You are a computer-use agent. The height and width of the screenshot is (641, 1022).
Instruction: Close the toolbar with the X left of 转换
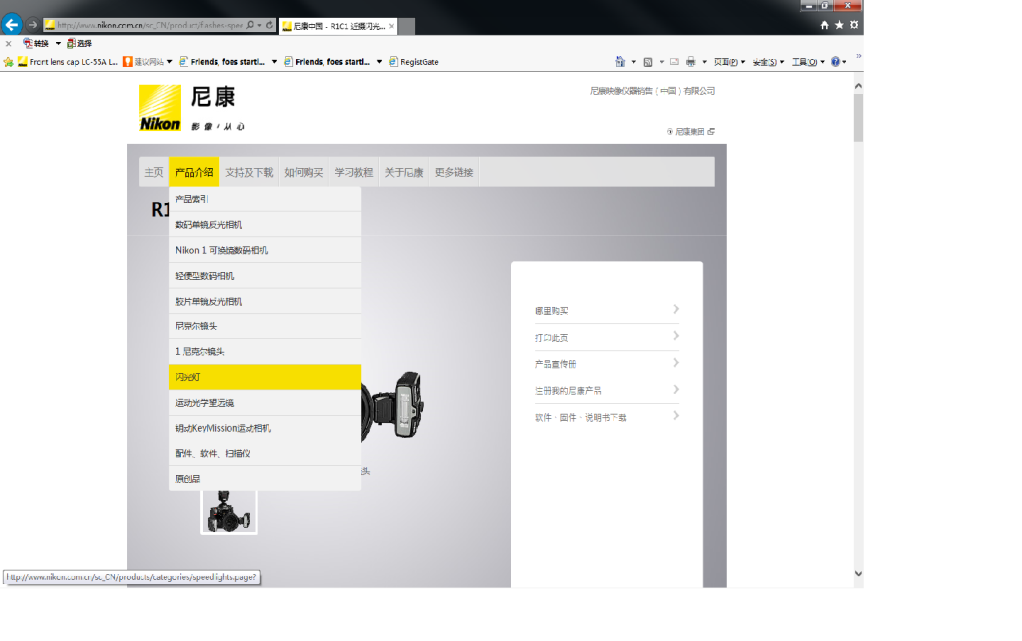coord(8,44)
